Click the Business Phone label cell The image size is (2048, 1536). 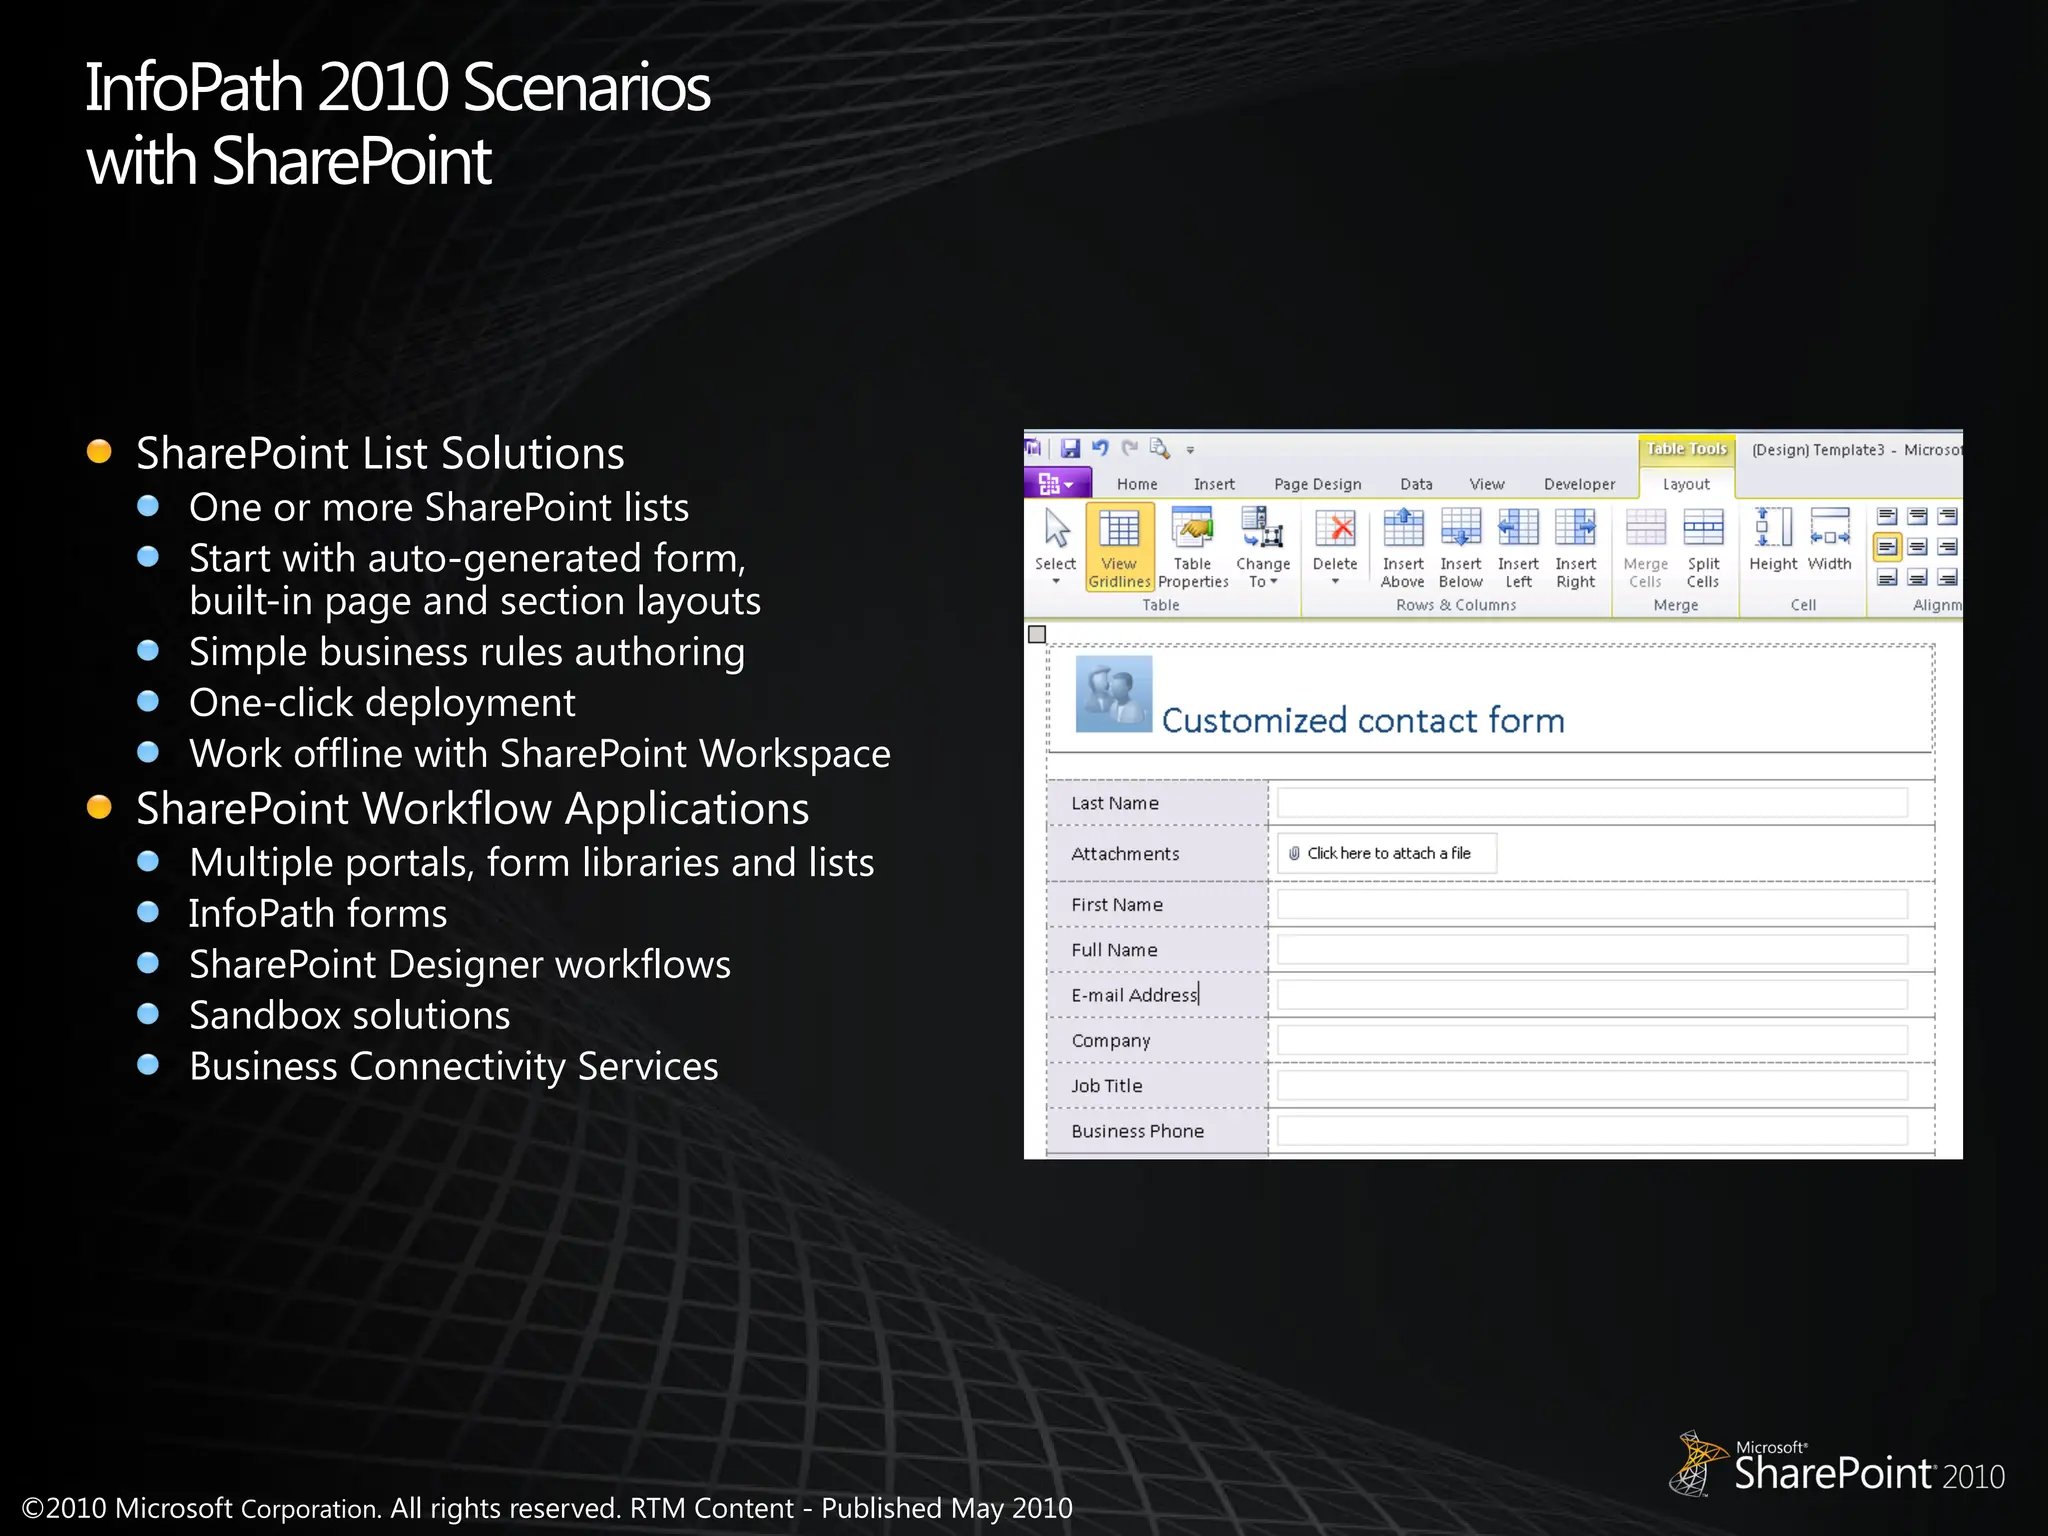tap(1158, 1131)
